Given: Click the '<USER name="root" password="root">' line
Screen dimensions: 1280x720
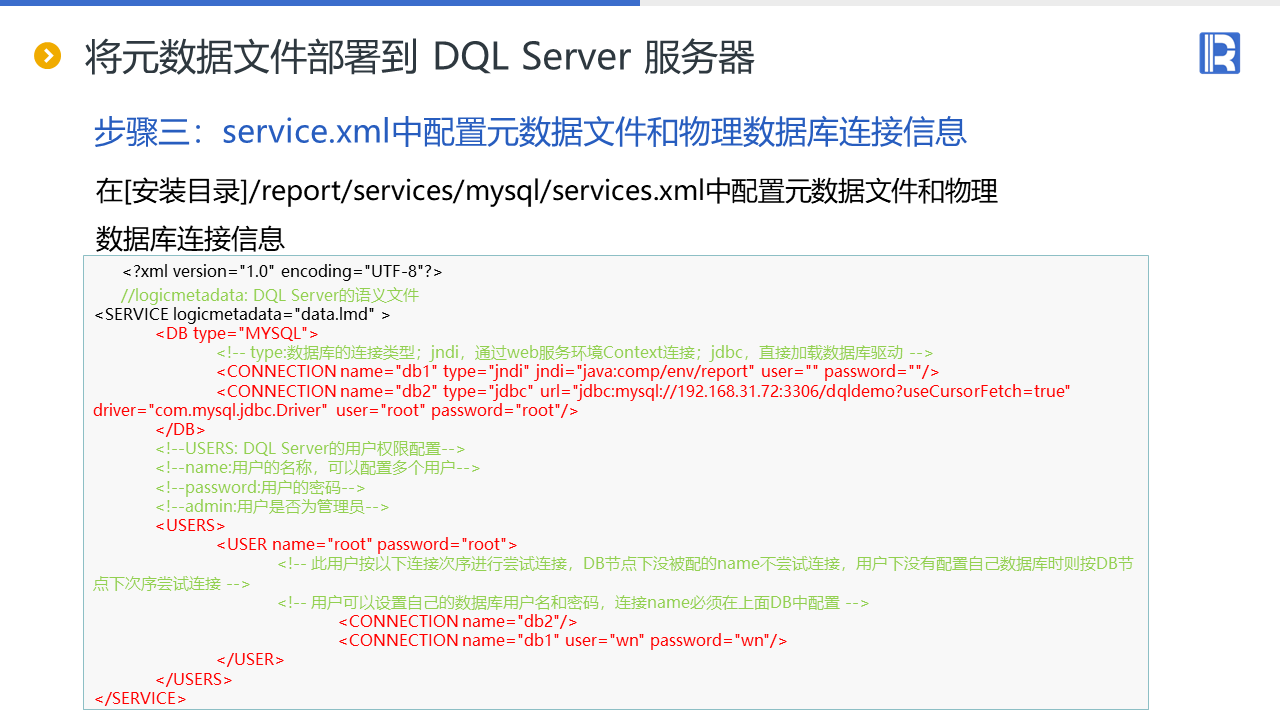Looking at the screenshot, I should 367,544.
